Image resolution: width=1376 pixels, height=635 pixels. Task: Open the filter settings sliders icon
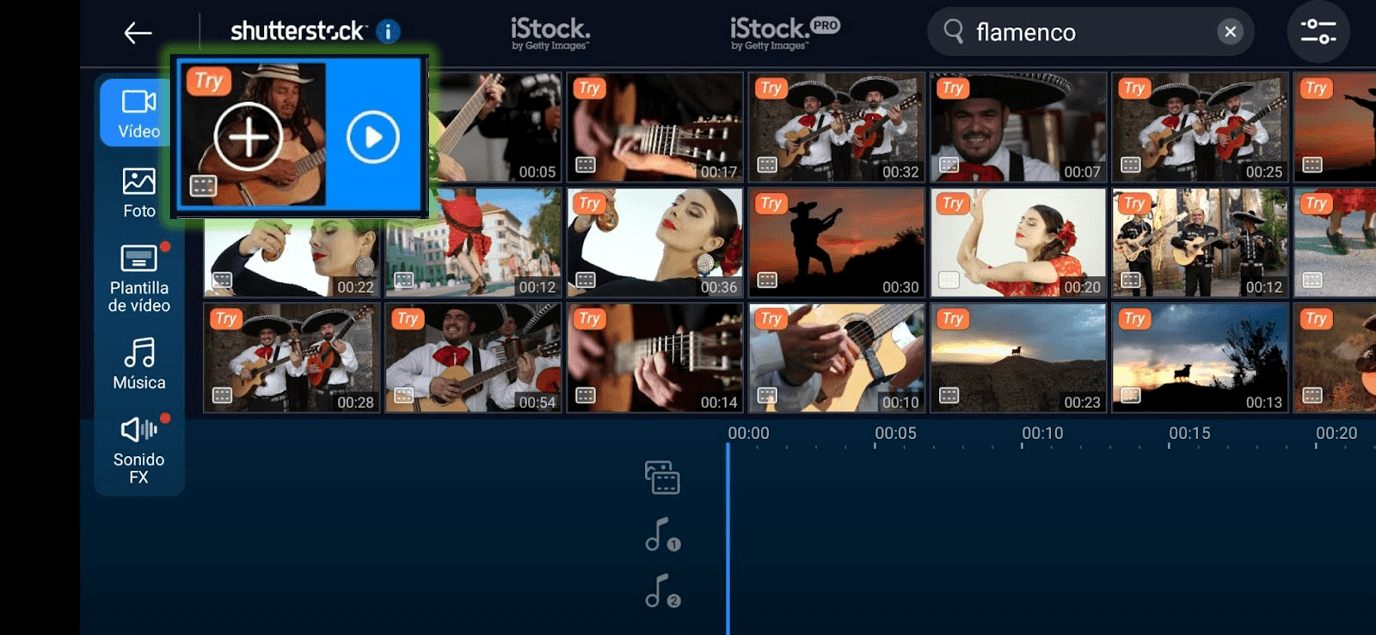pyautogui.click(x=1318, y=32)
